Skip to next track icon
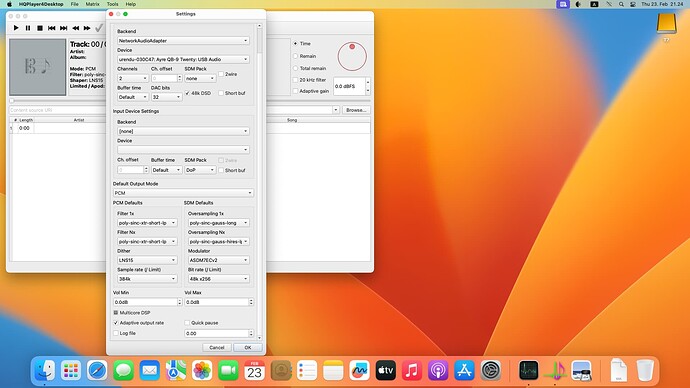 pyautogui.click(x=63, y=28)
